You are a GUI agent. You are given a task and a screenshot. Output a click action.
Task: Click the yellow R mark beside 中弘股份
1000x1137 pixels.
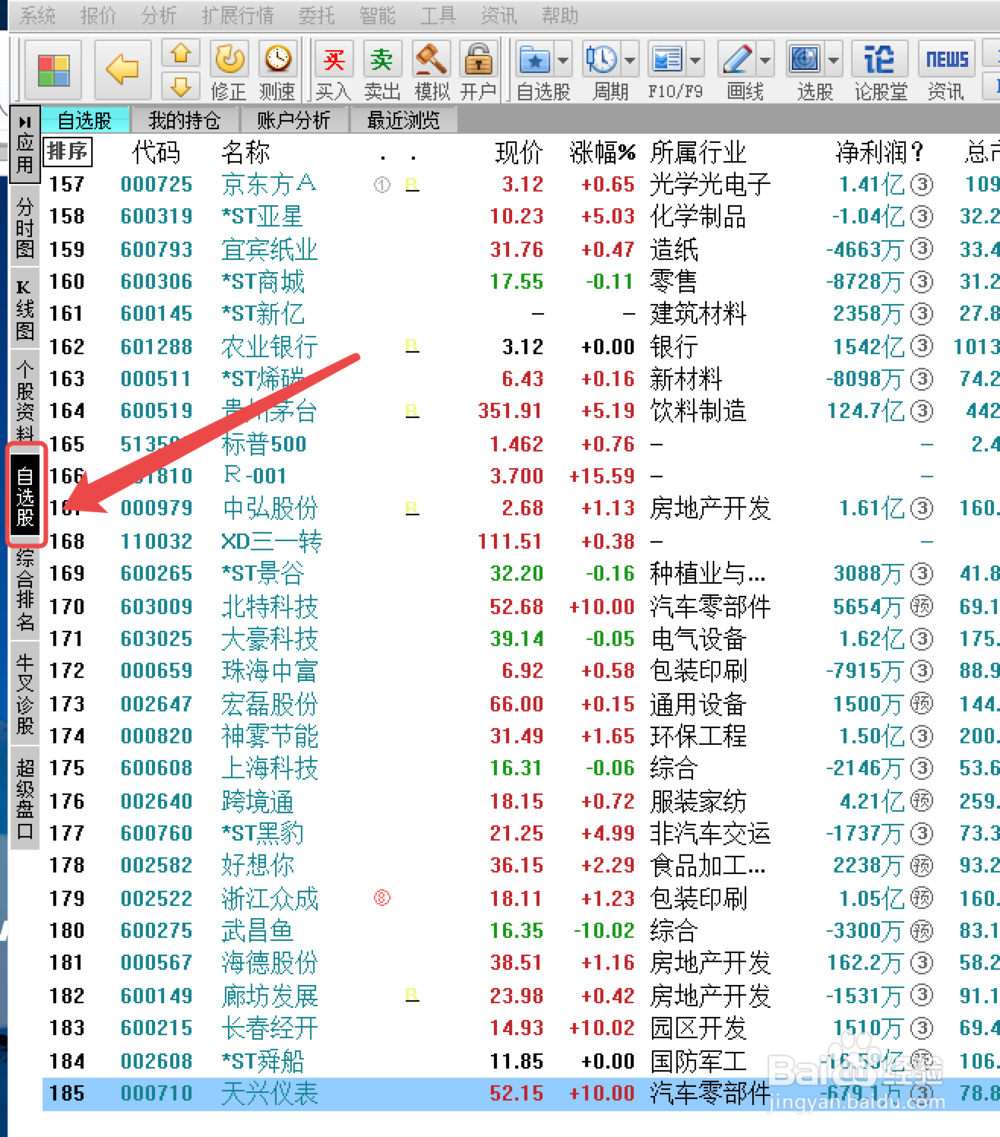(412, 508)
